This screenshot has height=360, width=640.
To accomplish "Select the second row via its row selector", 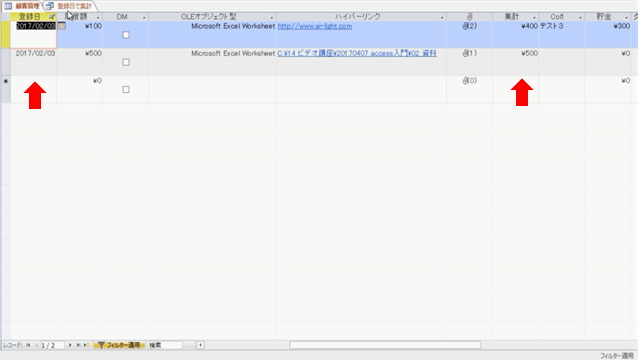I will (6, 62).
